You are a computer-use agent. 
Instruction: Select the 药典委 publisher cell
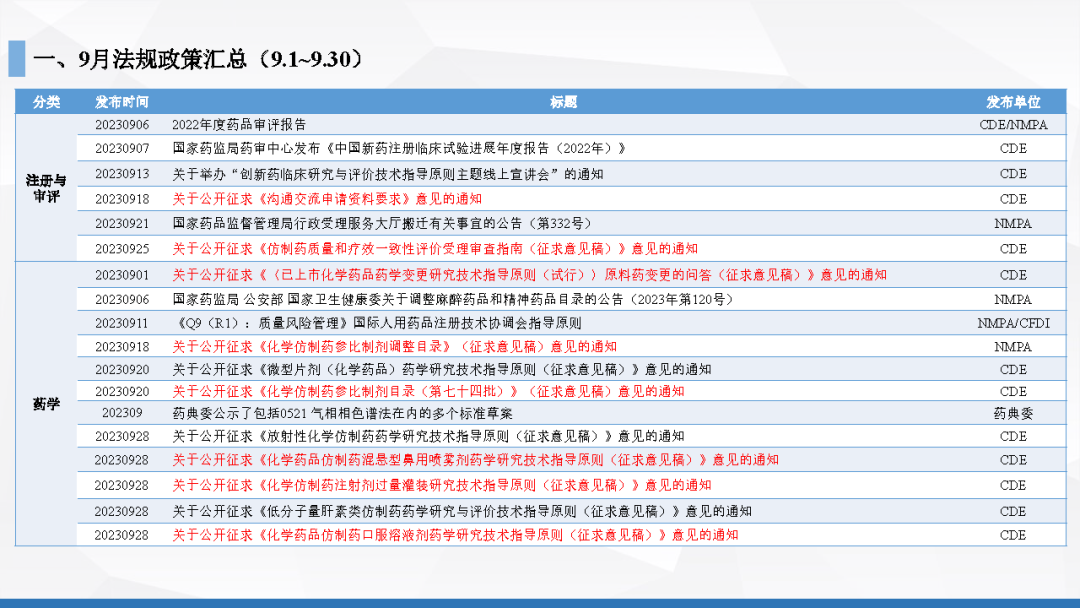(x=1013, y=413)
